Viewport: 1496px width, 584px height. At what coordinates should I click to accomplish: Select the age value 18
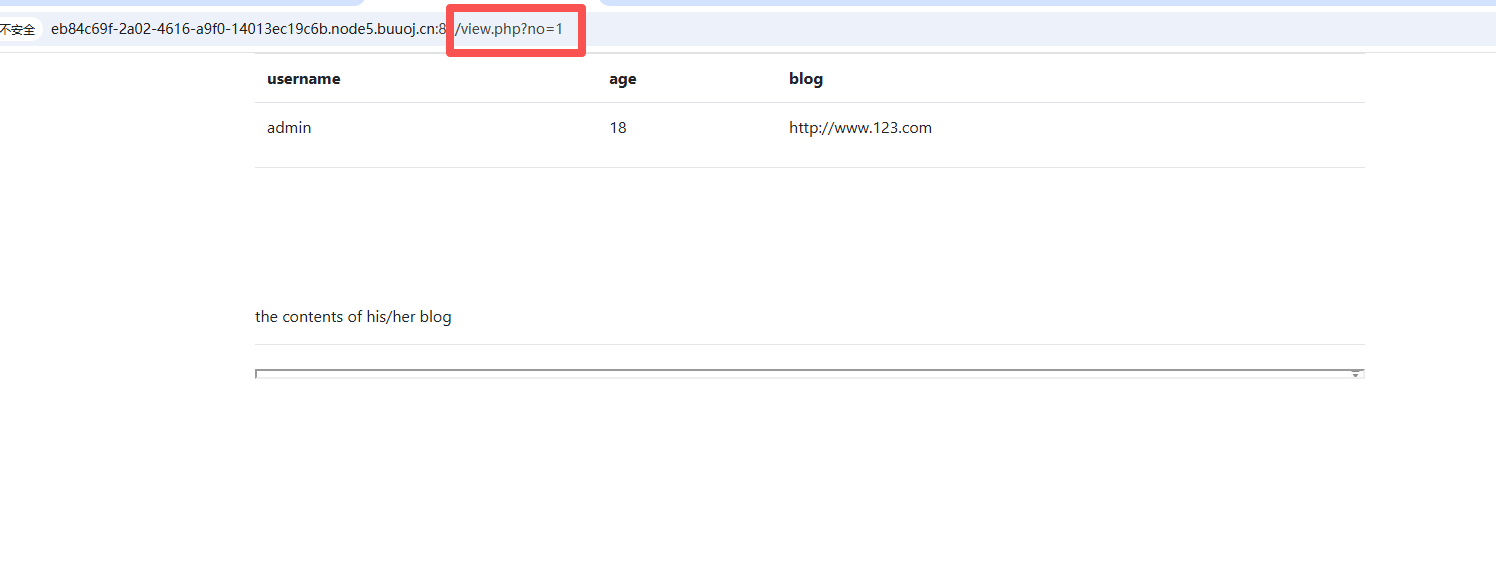tap(618, 128)
